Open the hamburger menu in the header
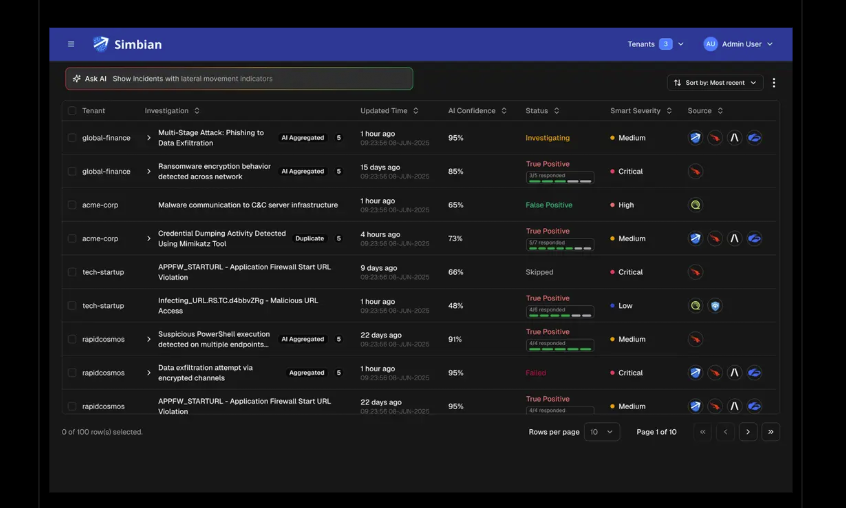Viewport: 846px width, 508px height. click(71, 44)
